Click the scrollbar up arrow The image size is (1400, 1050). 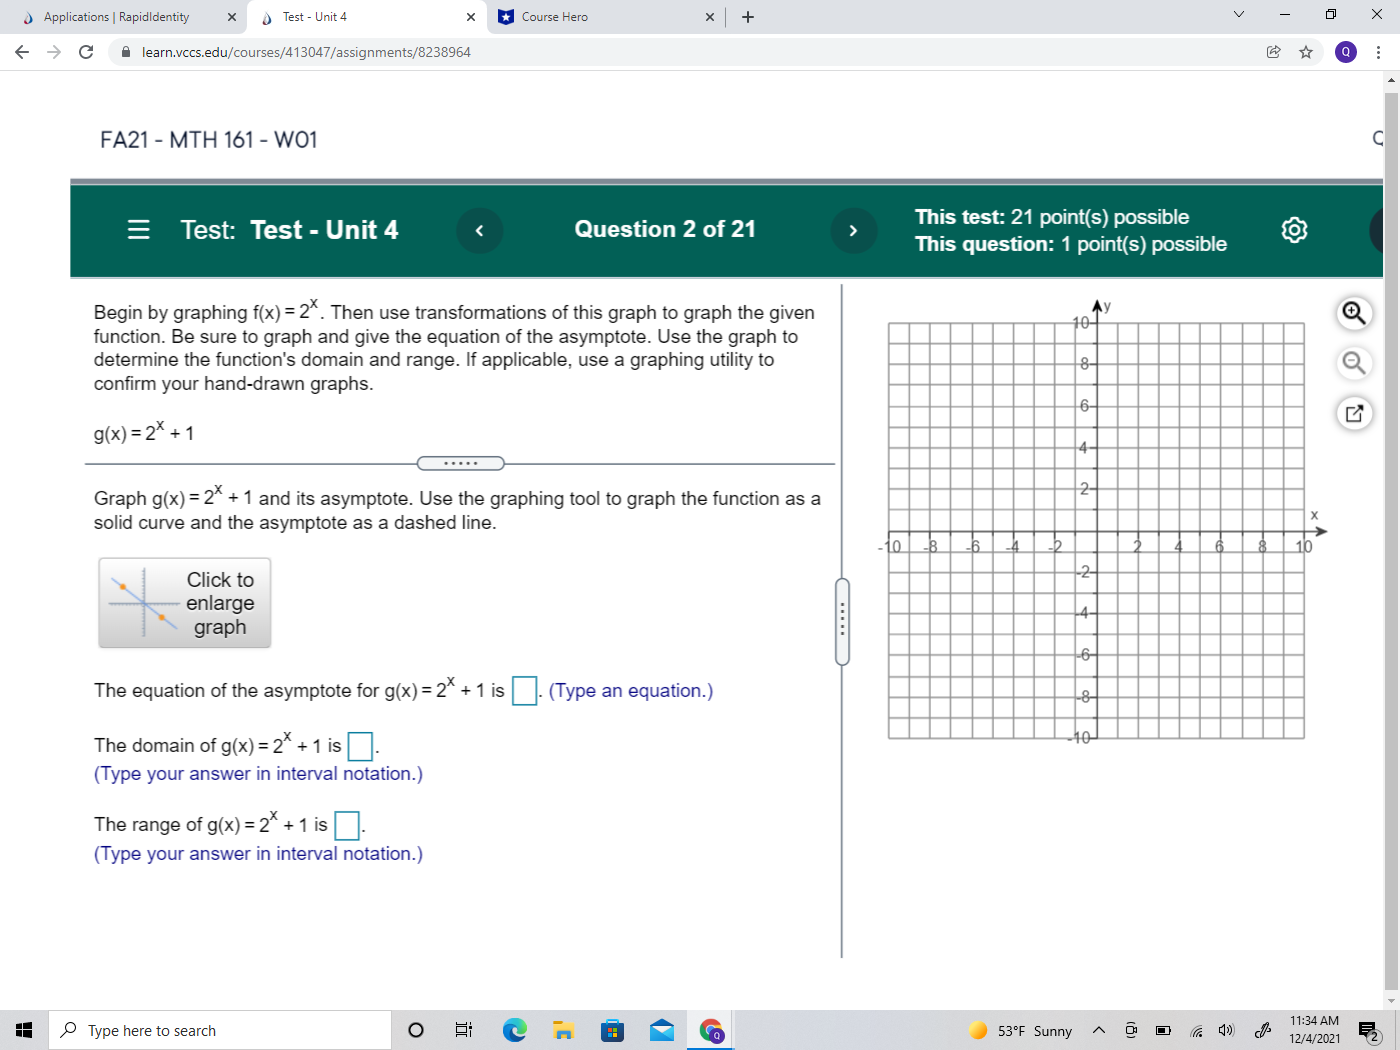pyautogui.click(x=1391, y=80)
